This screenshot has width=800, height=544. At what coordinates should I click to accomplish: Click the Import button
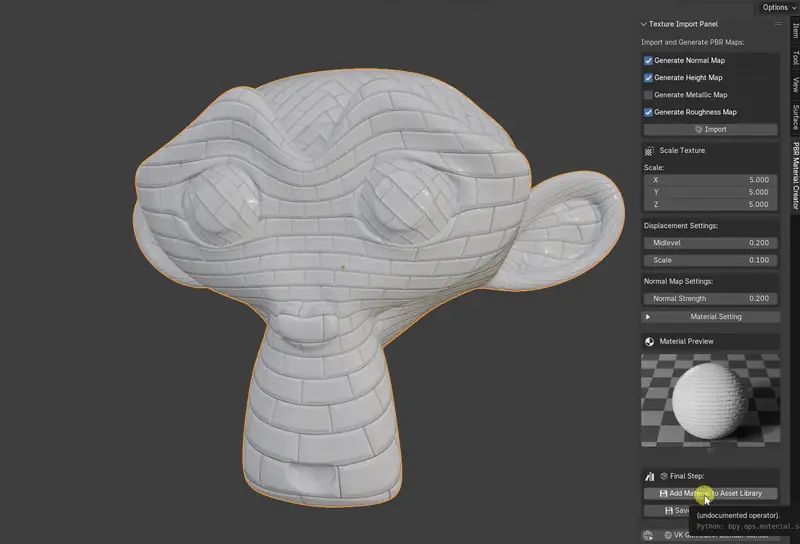pyautogui.click(x=710, y=130)
